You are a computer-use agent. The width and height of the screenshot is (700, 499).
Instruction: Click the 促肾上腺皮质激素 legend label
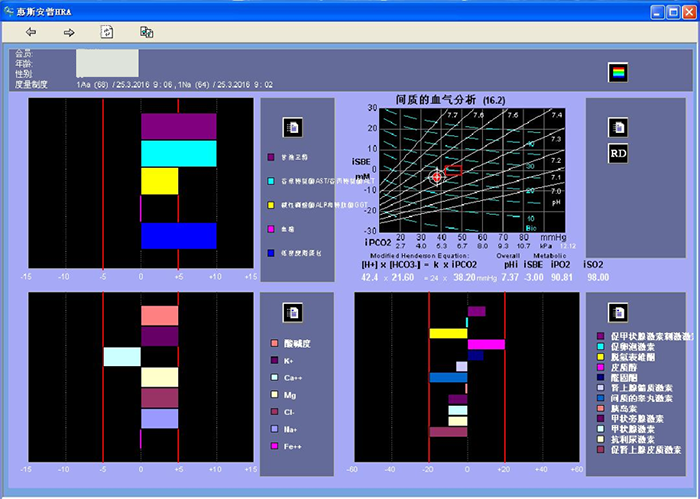pyautogui.click(x=646, y=450)
